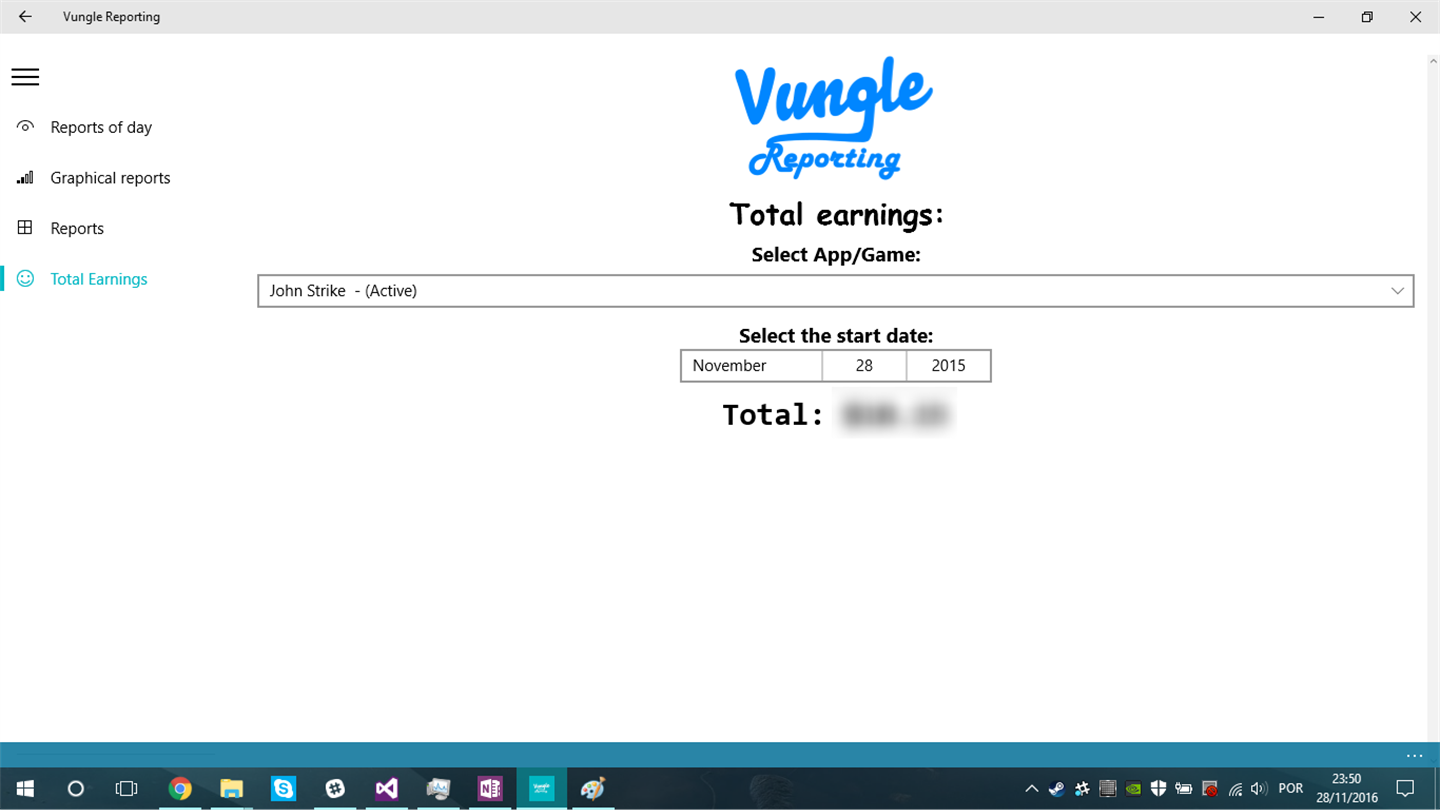The width and height of the screenshot is (1440, 810).
Task: Open Skype from the taskbar
Action: tap(284, 789)
